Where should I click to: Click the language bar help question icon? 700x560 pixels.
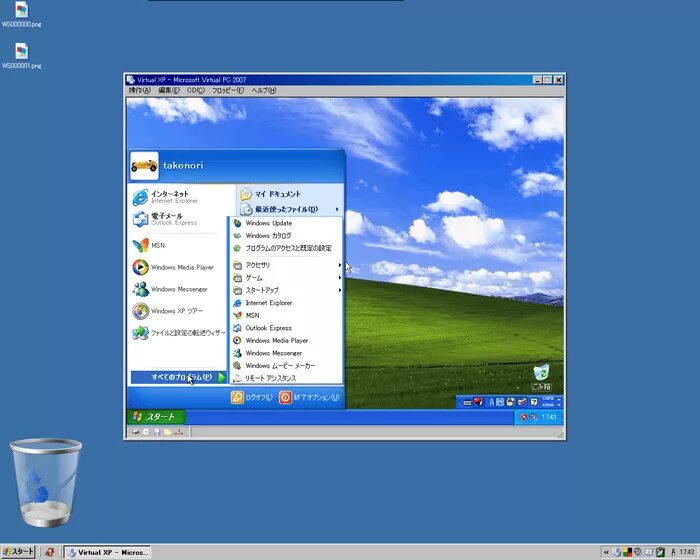tap(533, 402)
